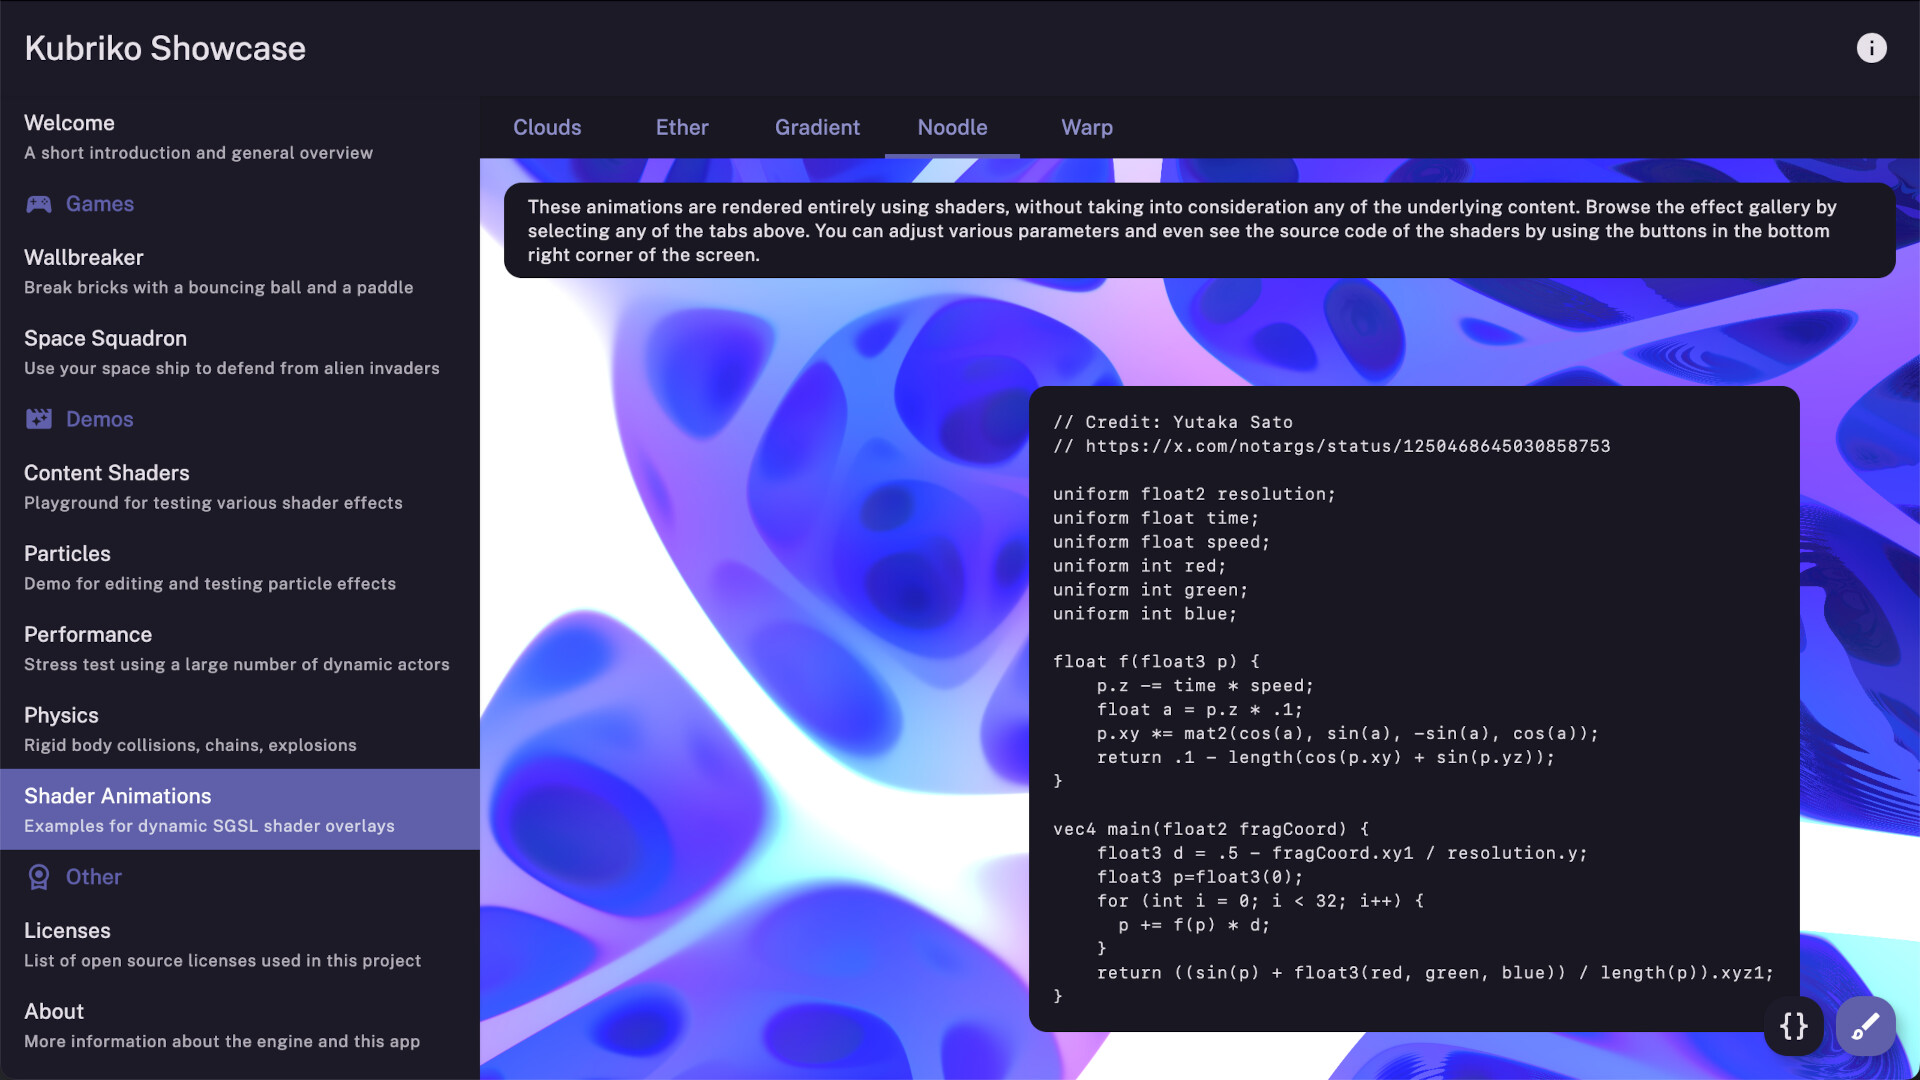This screenshot has height=1080, width=1920.
Task: Toggle the shader source code braces button
Action: pos(1794,1026)
